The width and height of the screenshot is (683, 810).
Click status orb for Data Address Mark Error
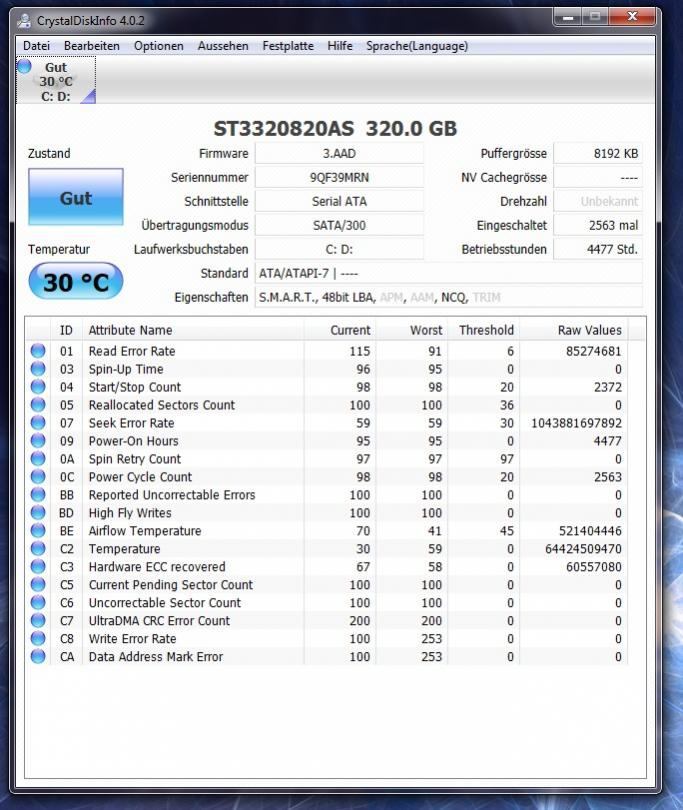(38, 656)
